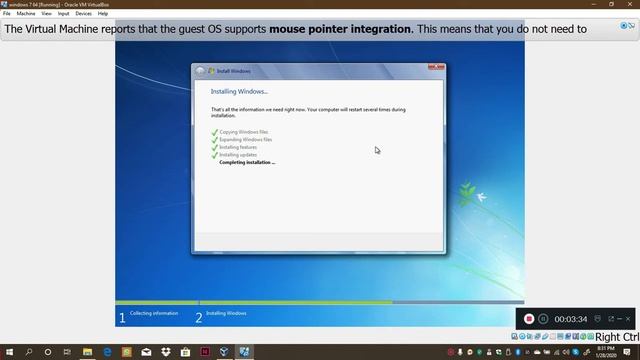This screenshot has height=360, width=640.
Task: Pause the screen recording
Action: (x=543, y=319)
